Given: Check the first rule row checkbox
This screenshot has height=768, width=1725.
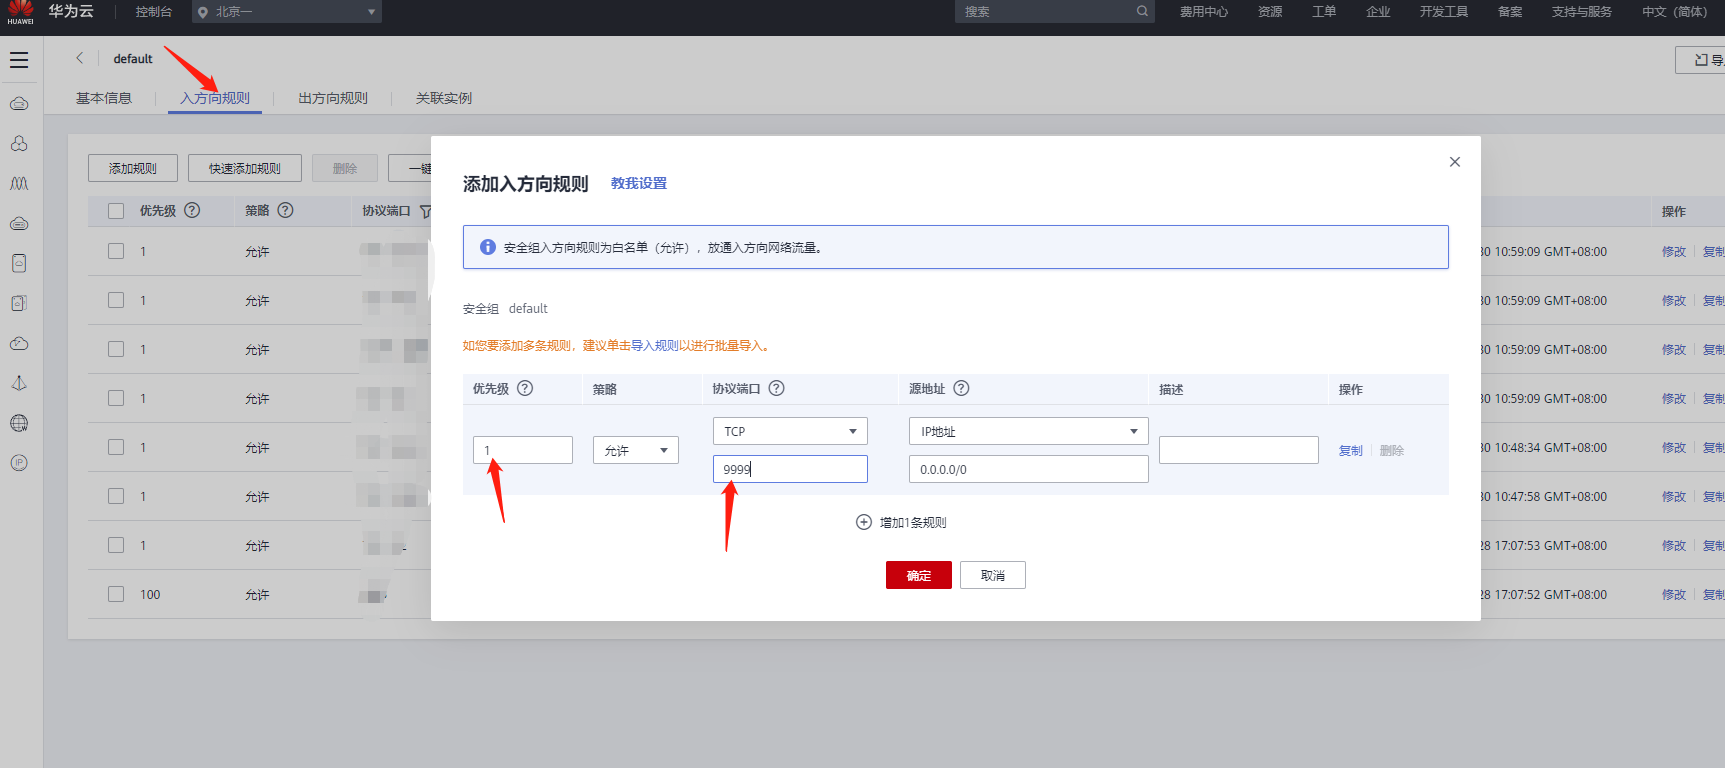Looking at the screenshot, I should click(116, 251).
